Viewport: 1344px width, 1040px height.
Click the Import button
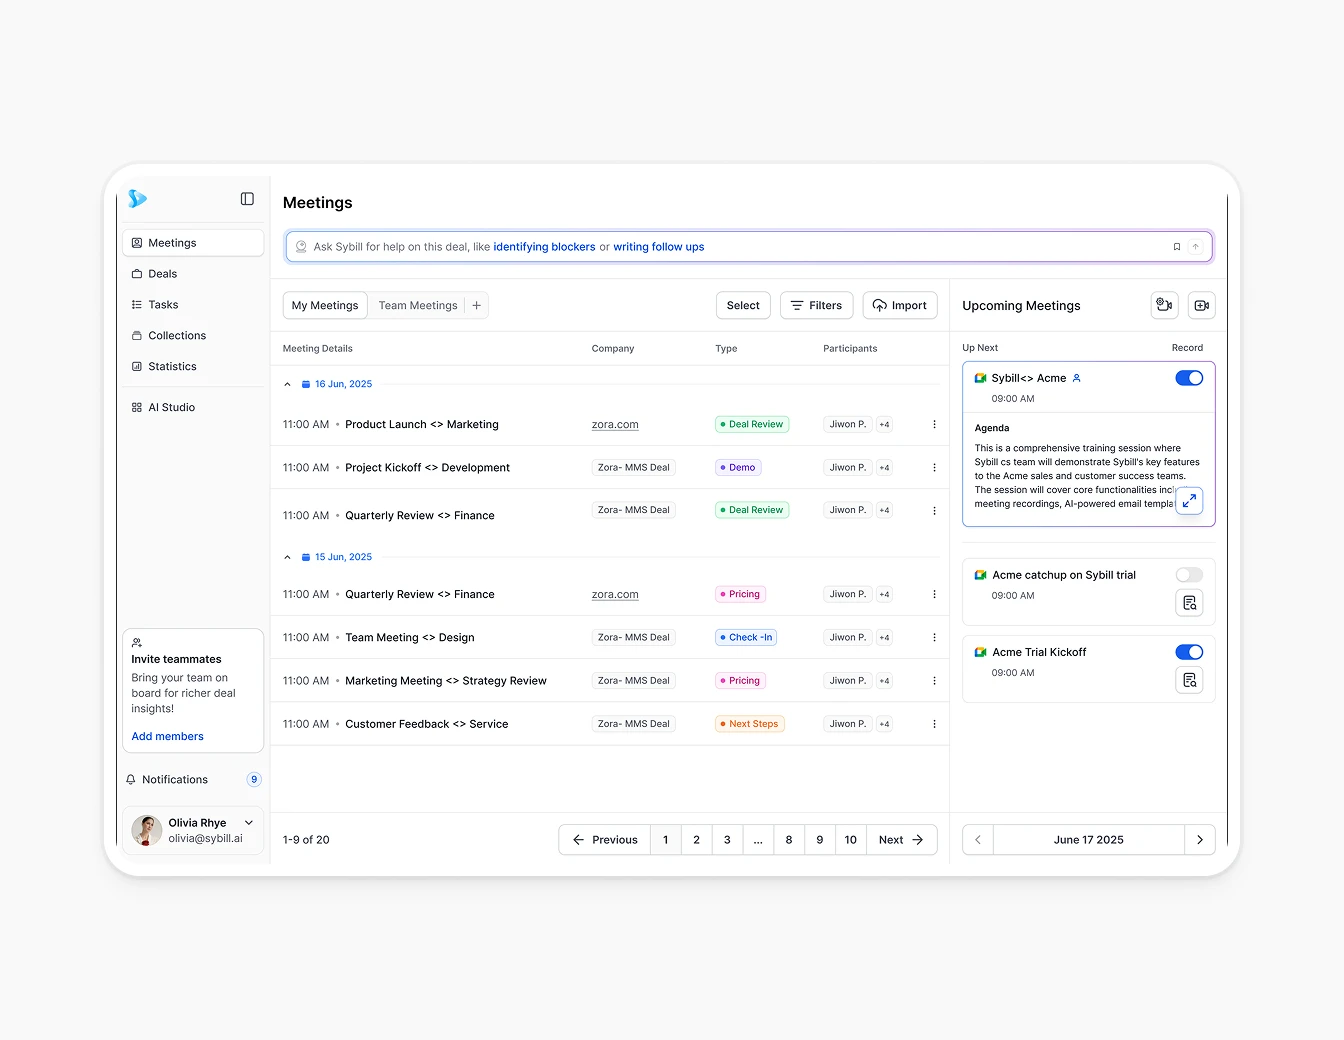pos(899,306)
